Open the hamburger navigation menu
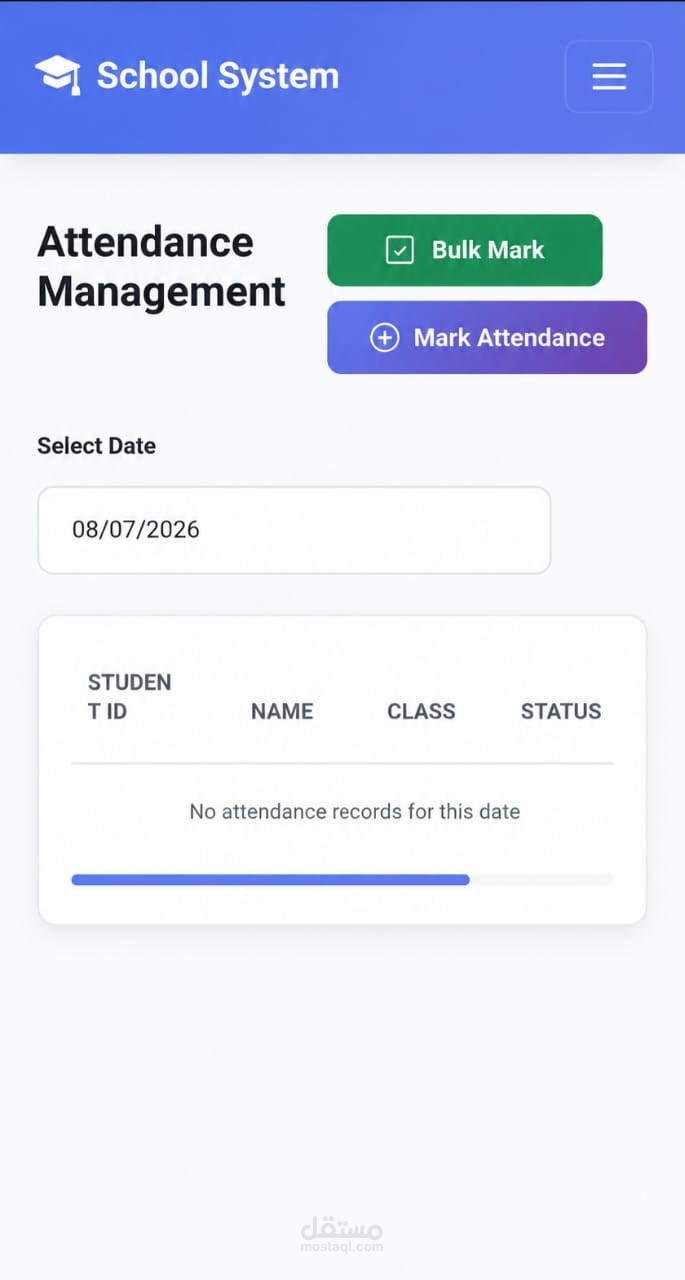Viewport: 685px width, 1280px height. [609, 76]
